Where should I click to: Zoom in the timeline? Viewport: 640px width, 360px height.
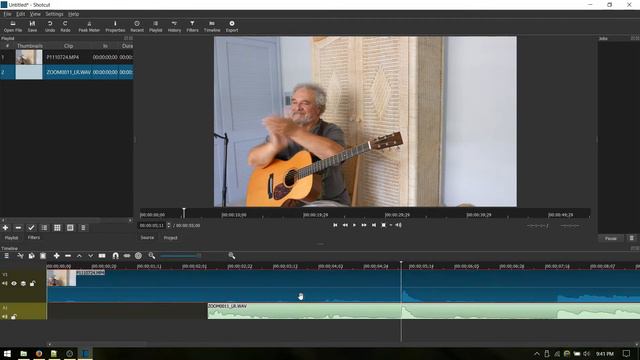point(232,256)
